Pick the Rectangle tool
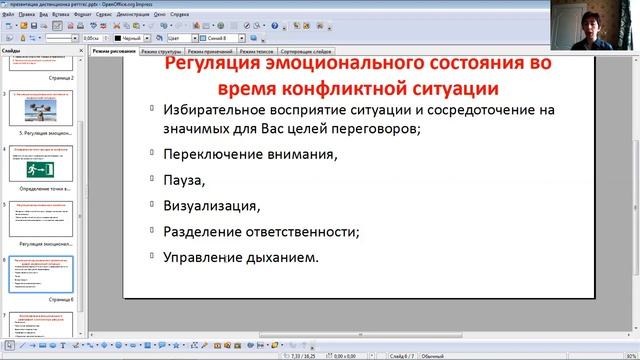 43,345
